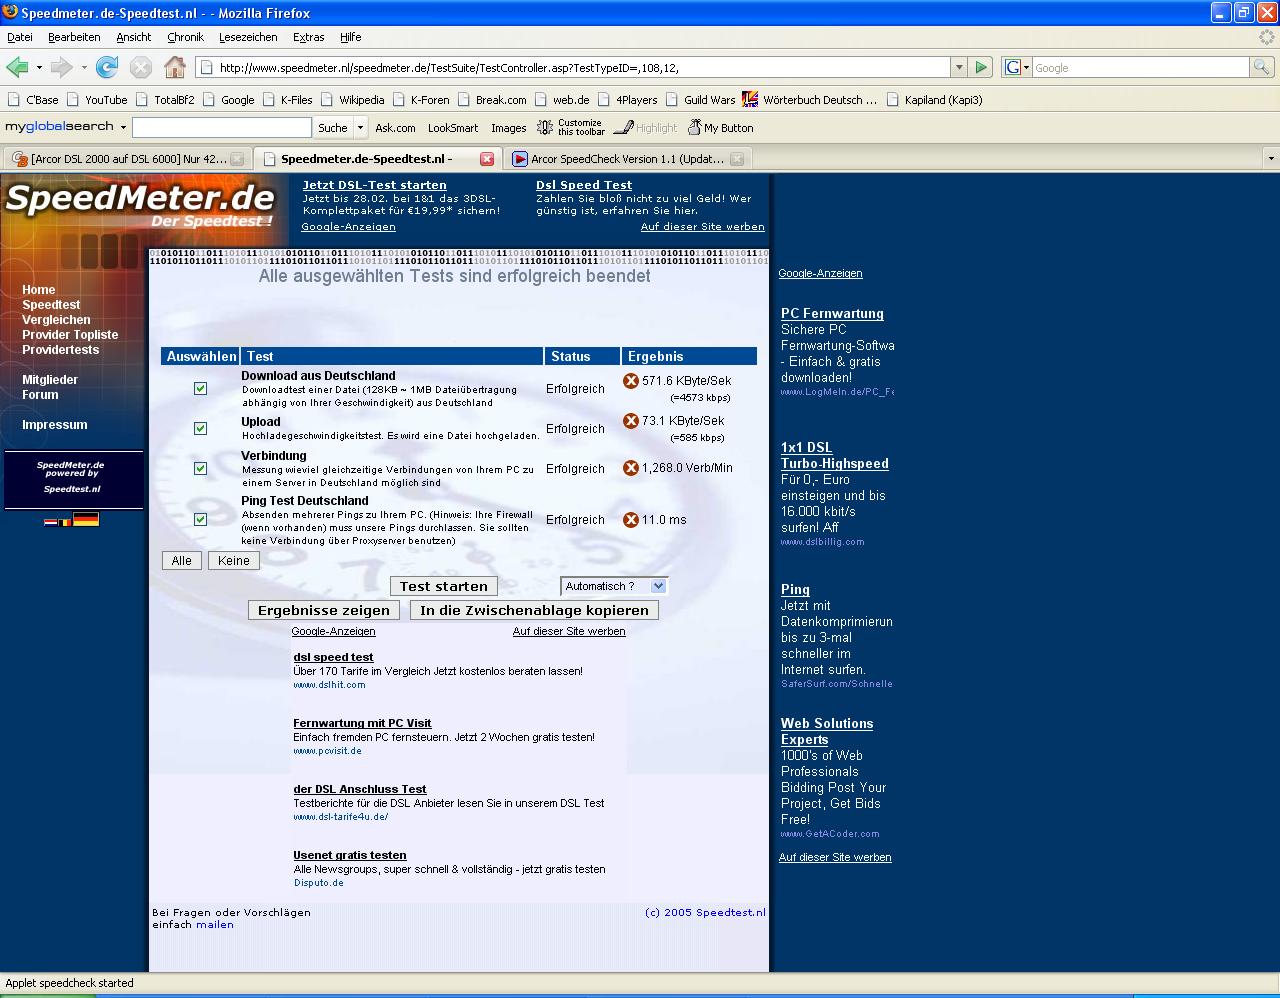This screenshot has width=1280, height=998.
Task: Click the Keine button
Action: point(234,561)
